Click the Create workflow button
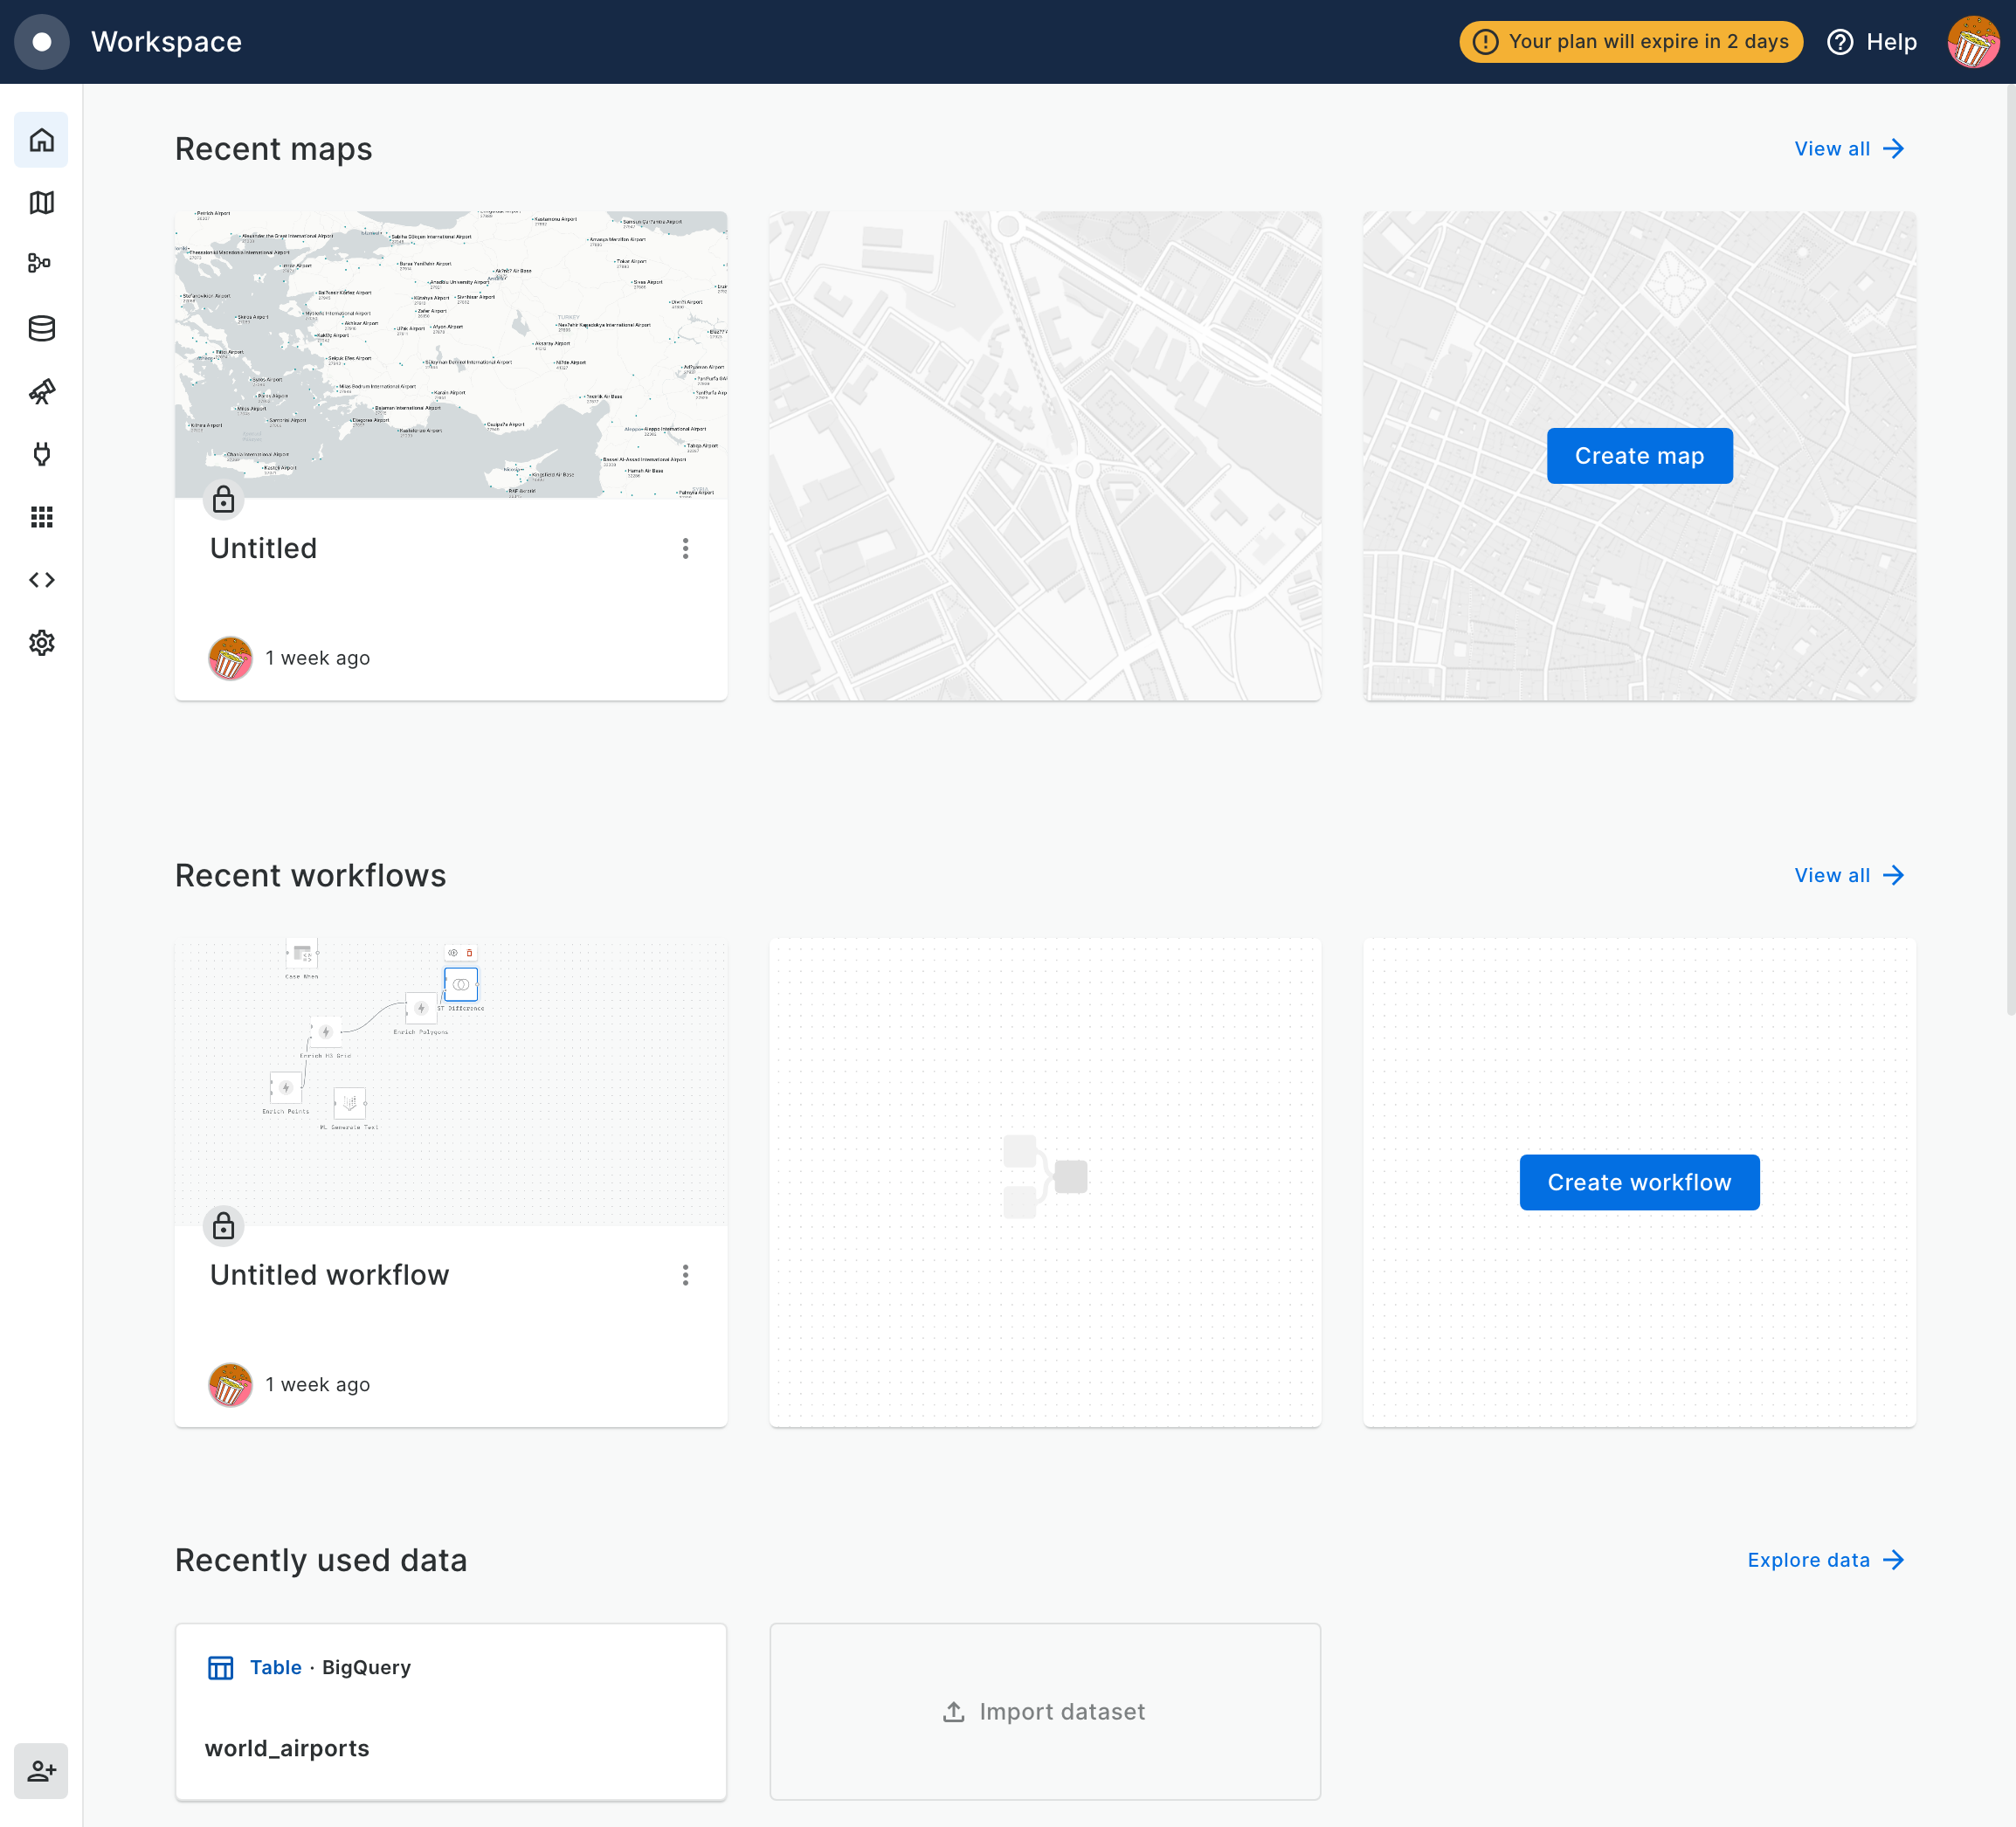 (1639, 1182)
